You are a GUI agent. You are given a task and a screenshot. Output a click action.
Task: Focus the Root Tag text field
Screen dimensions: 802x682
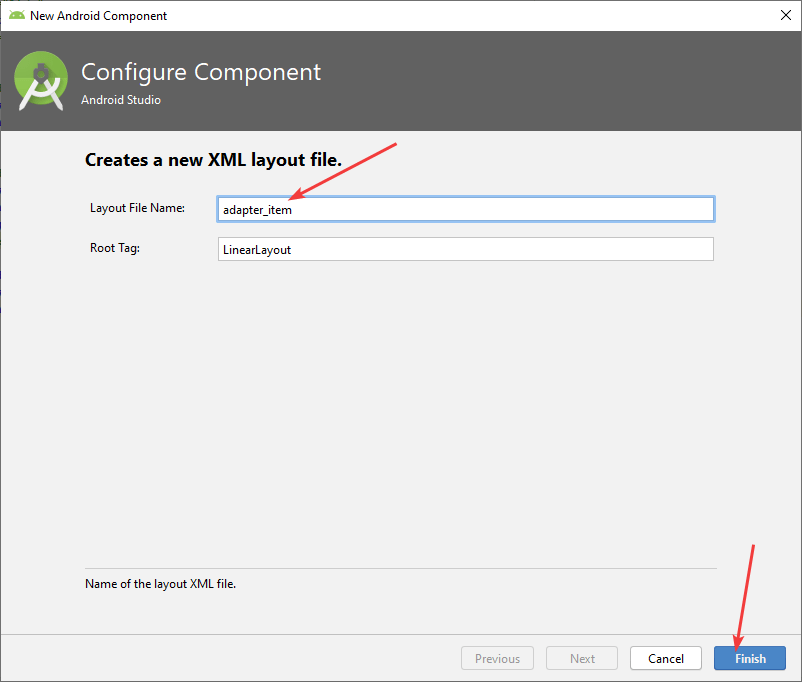click(x=465, y=249)
